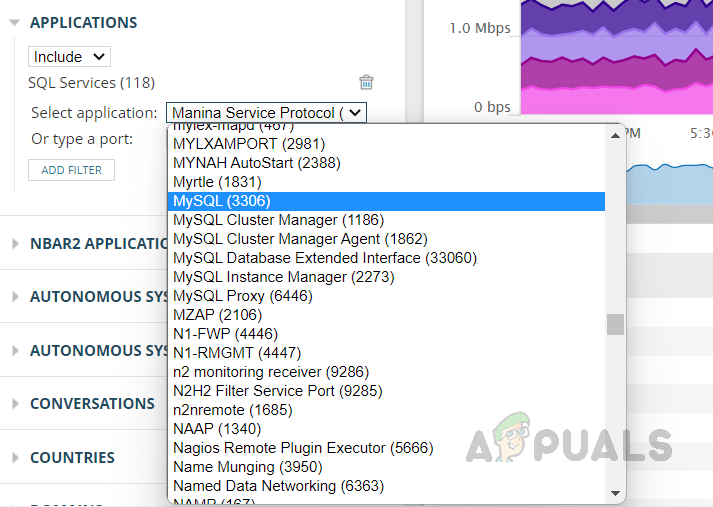Expand the NBAR2 Applications section

pyautogui.click(x=15, y=243)
